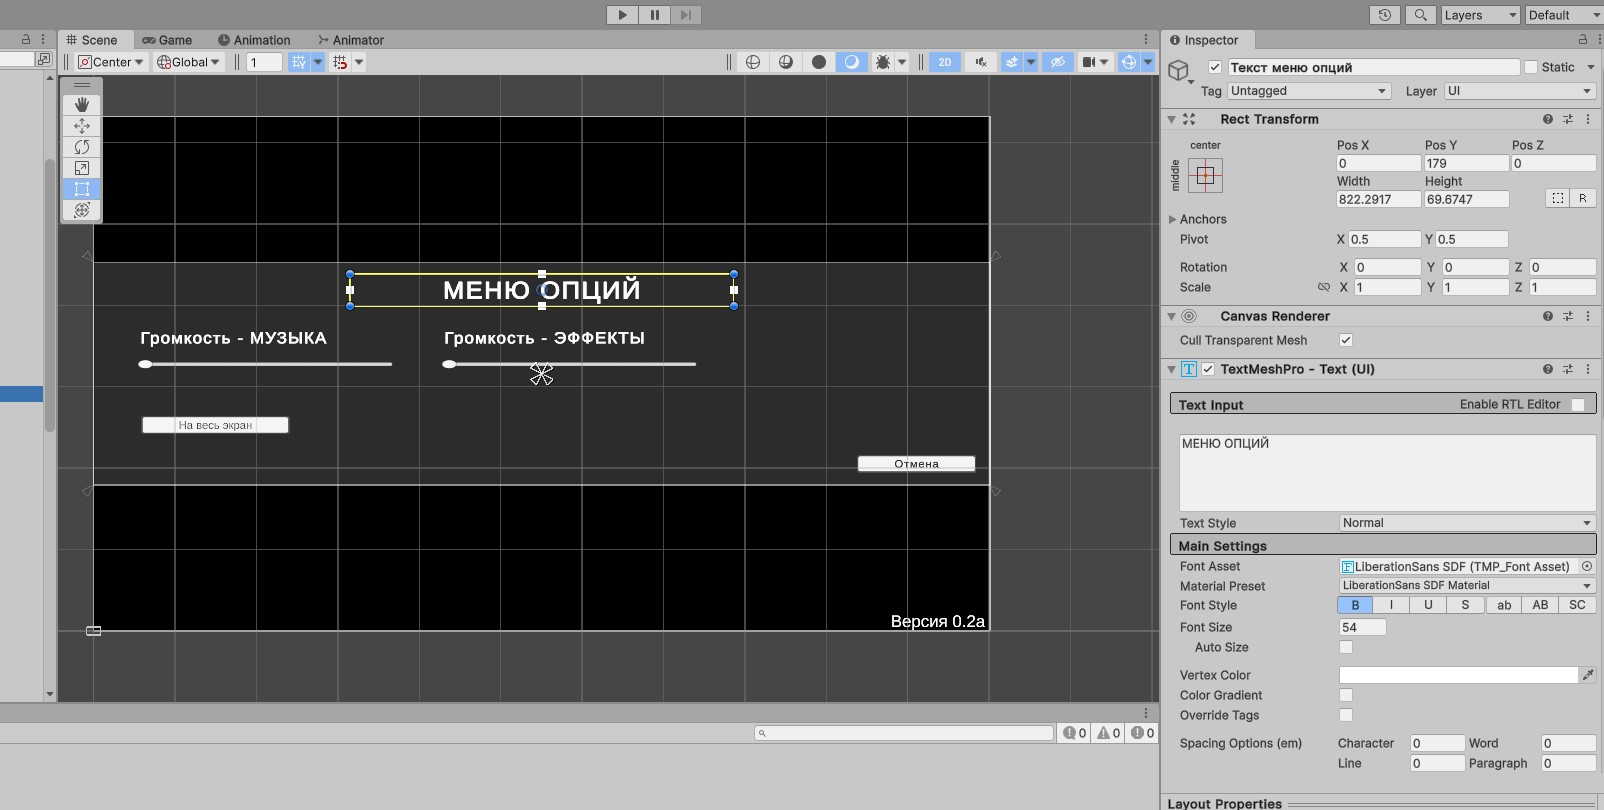Select the Move tool

pyautogui.click(x=82, y=125)
